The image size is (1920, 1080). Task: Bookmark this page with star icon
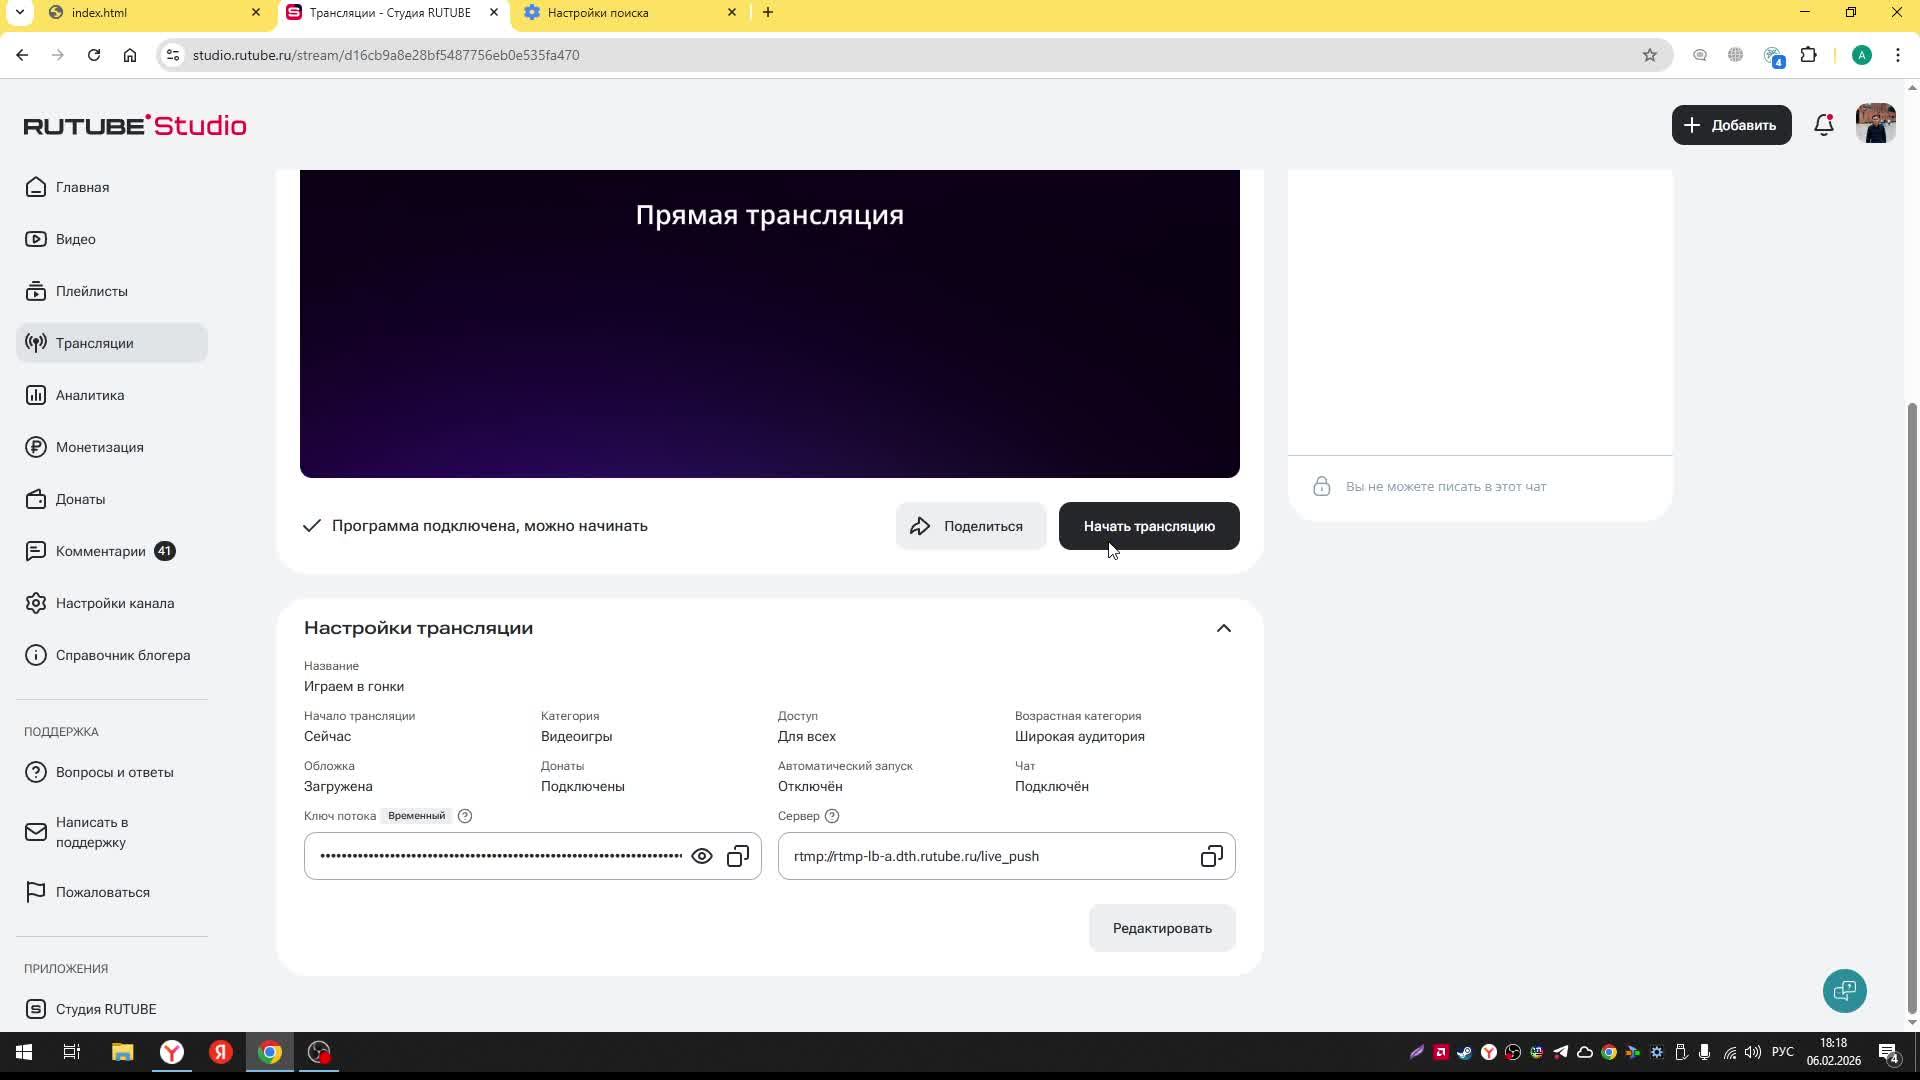[1650, 55]
